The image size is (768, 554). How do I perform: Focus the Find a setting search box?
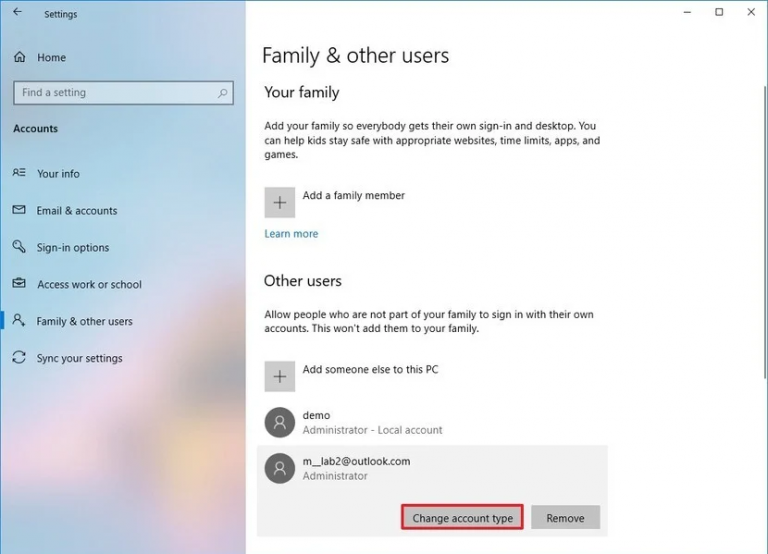[x=123, y=93]
